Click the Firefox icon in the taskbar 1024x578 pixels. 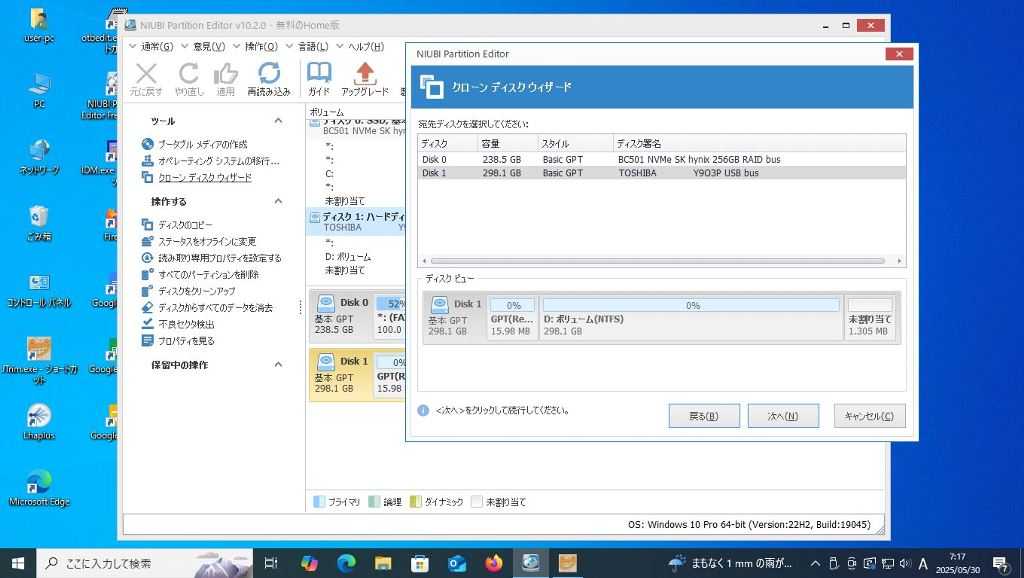point(493,563)
